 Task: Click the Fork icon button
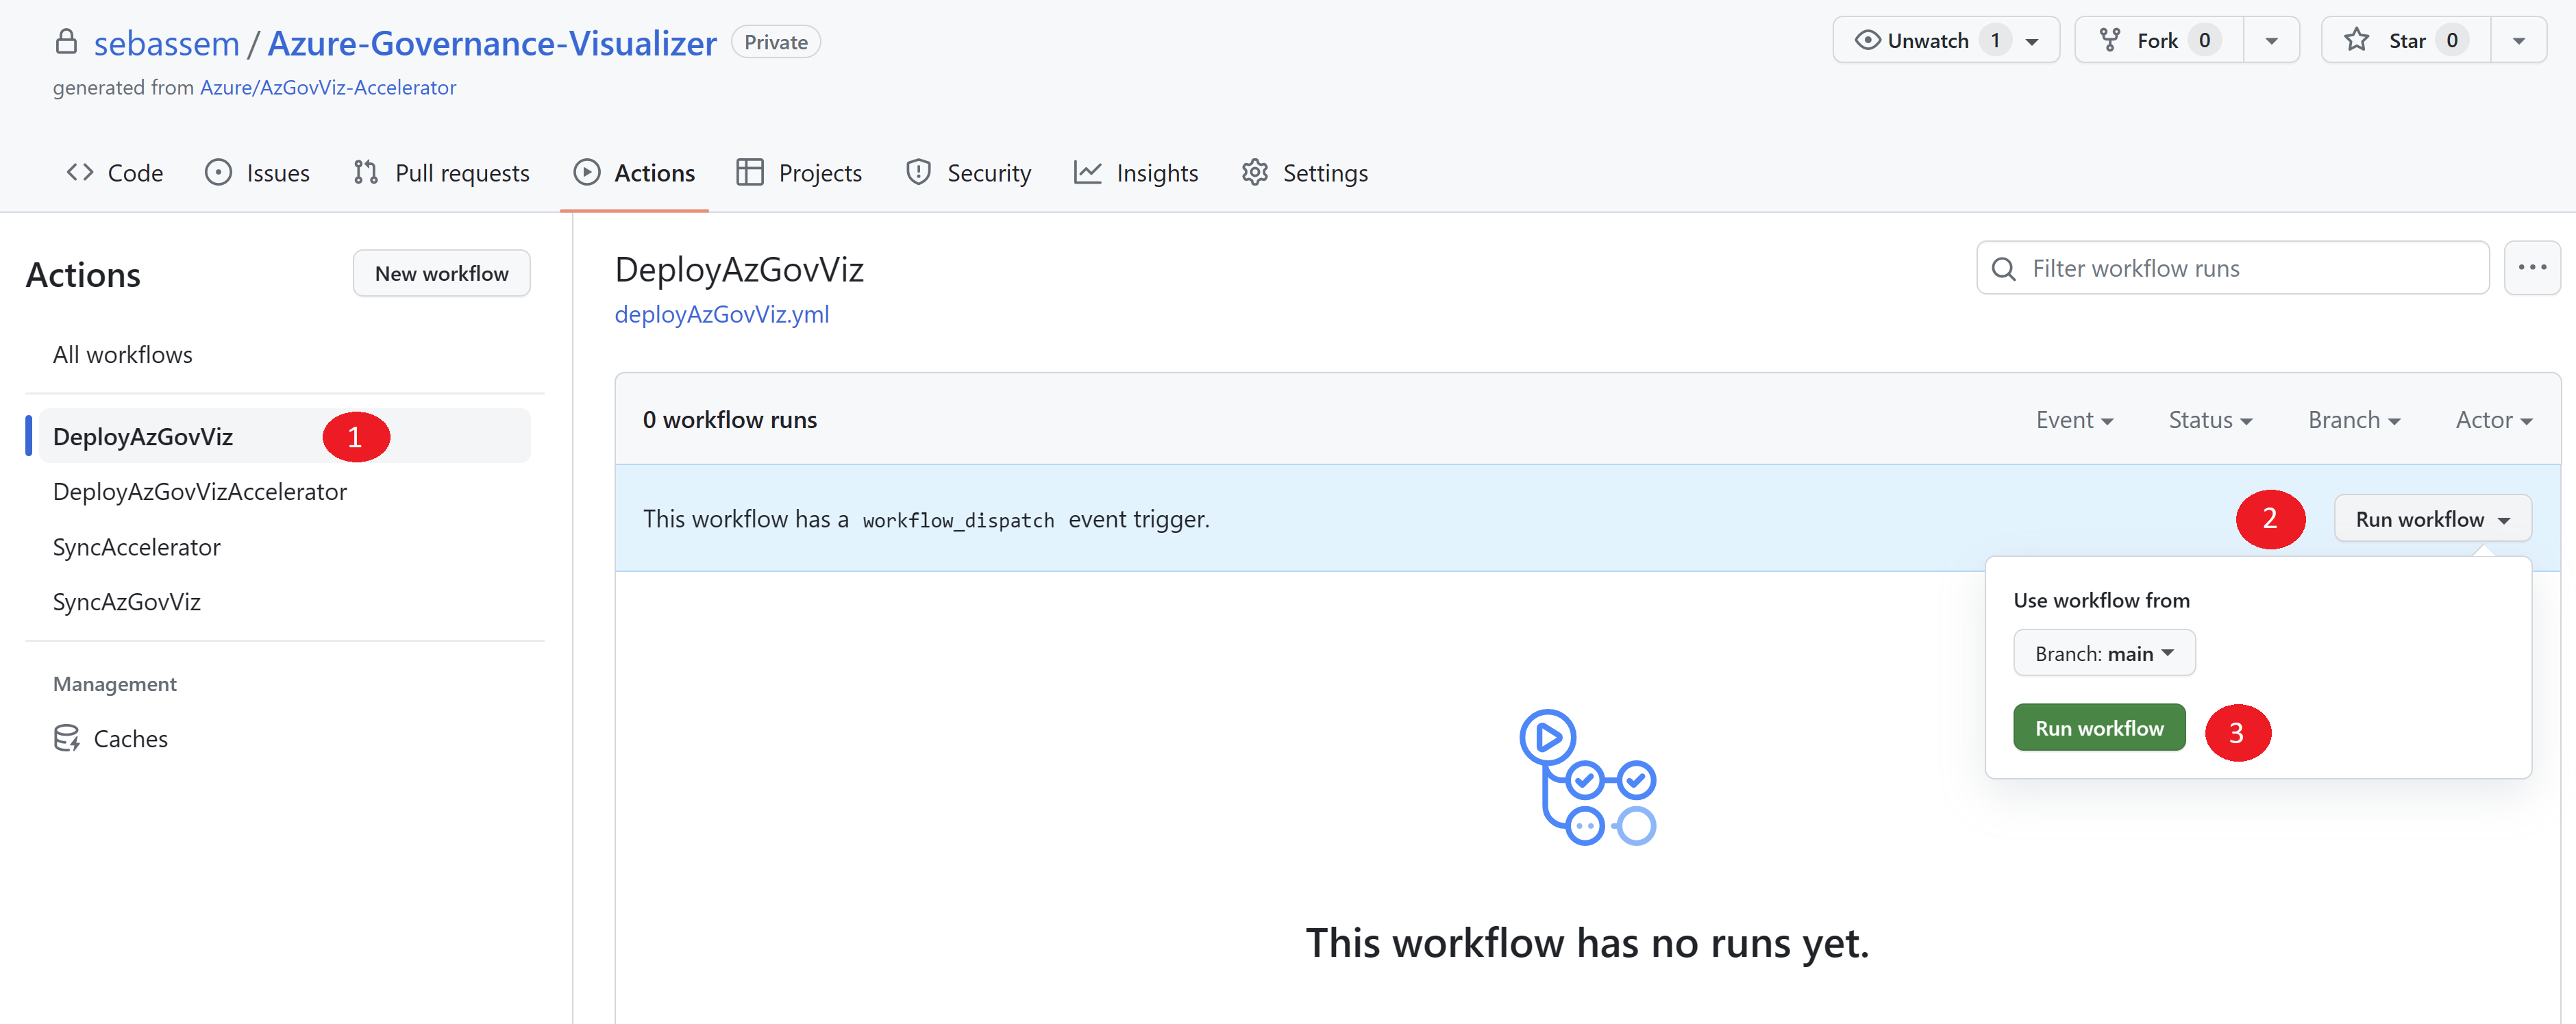[2109, 40]
